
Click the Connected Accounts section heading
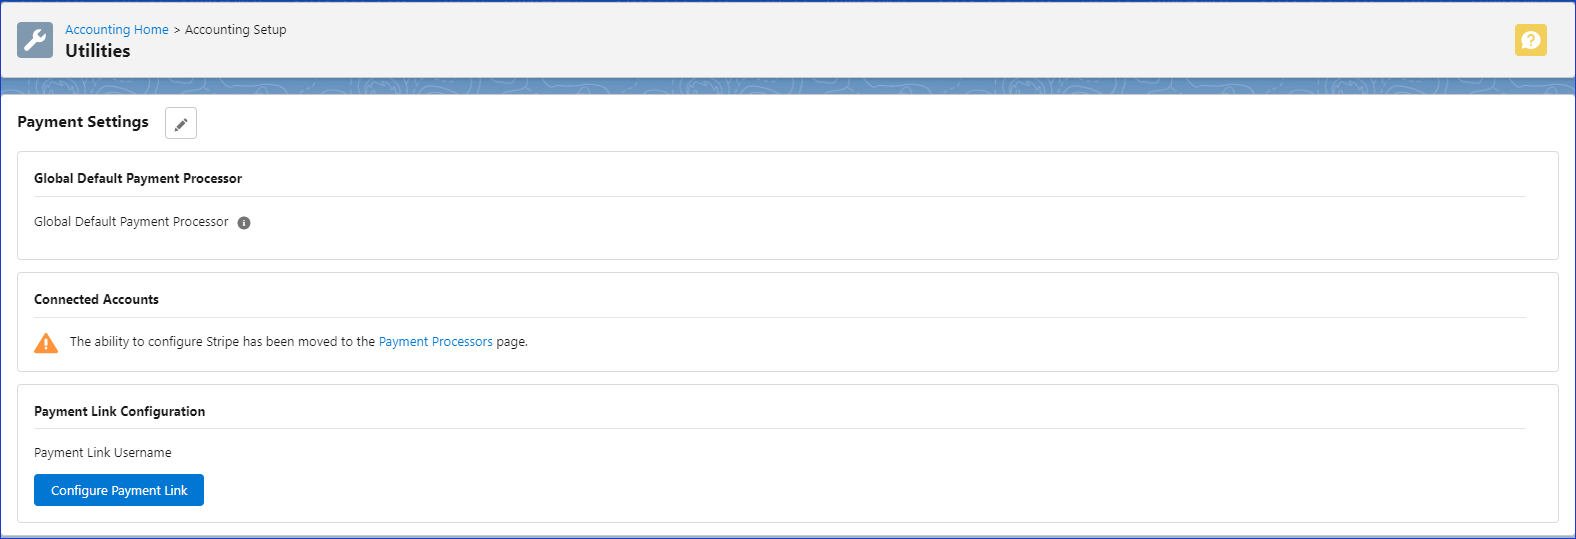[x=96, y=300]
